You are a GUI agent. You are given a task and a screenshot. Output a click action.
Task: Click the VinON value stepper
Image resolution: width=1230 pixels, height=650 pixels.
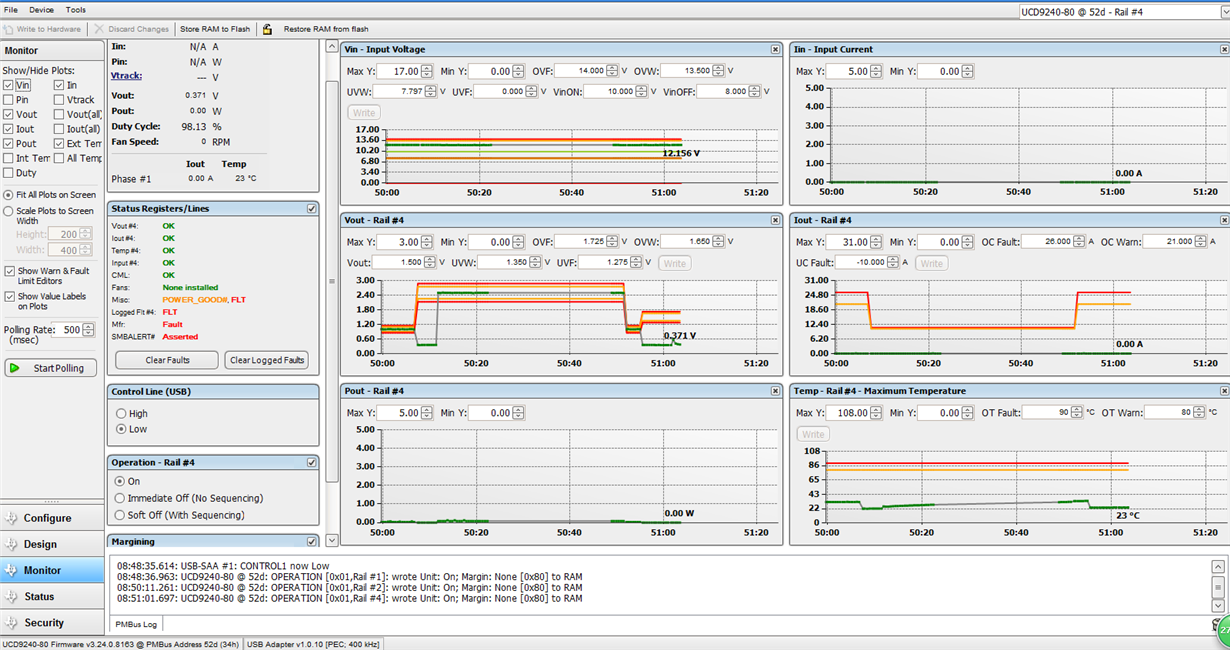[x=643, y=91]
